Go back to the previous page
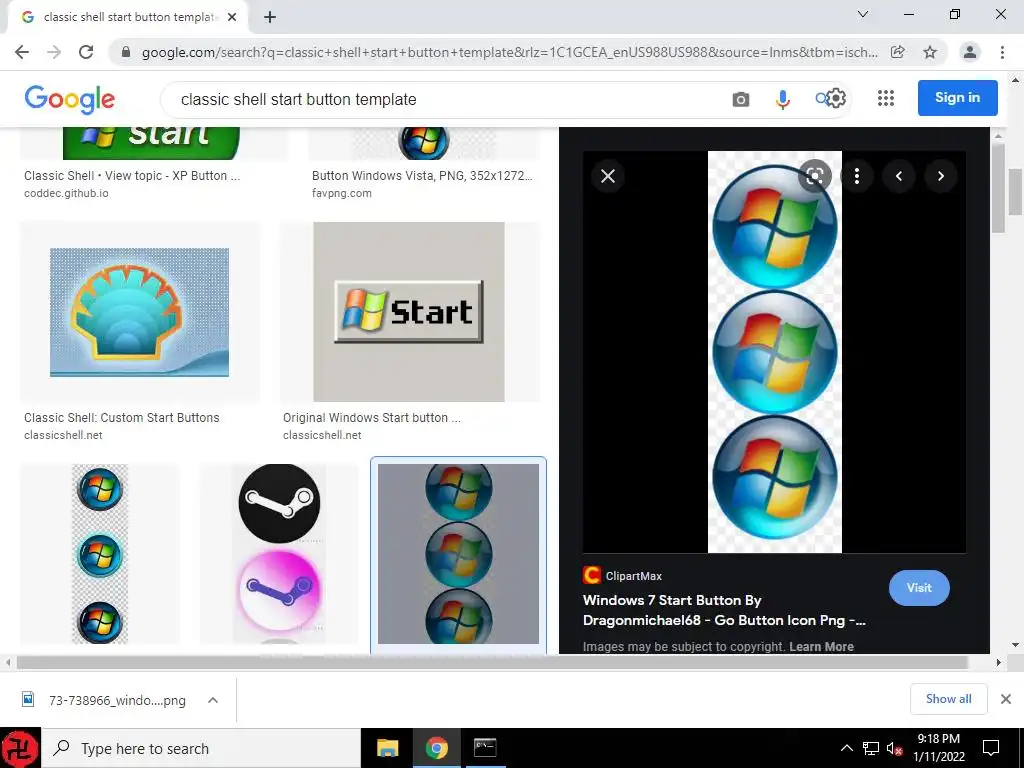 [x=22, y=52]
